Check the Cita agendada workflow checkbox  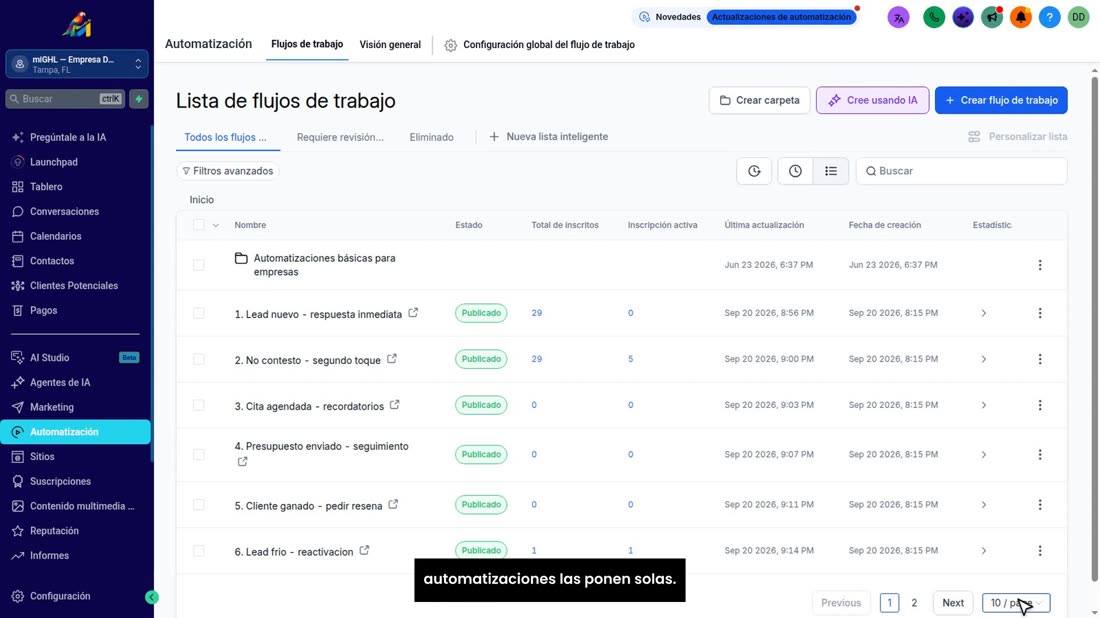pos(199,405)
